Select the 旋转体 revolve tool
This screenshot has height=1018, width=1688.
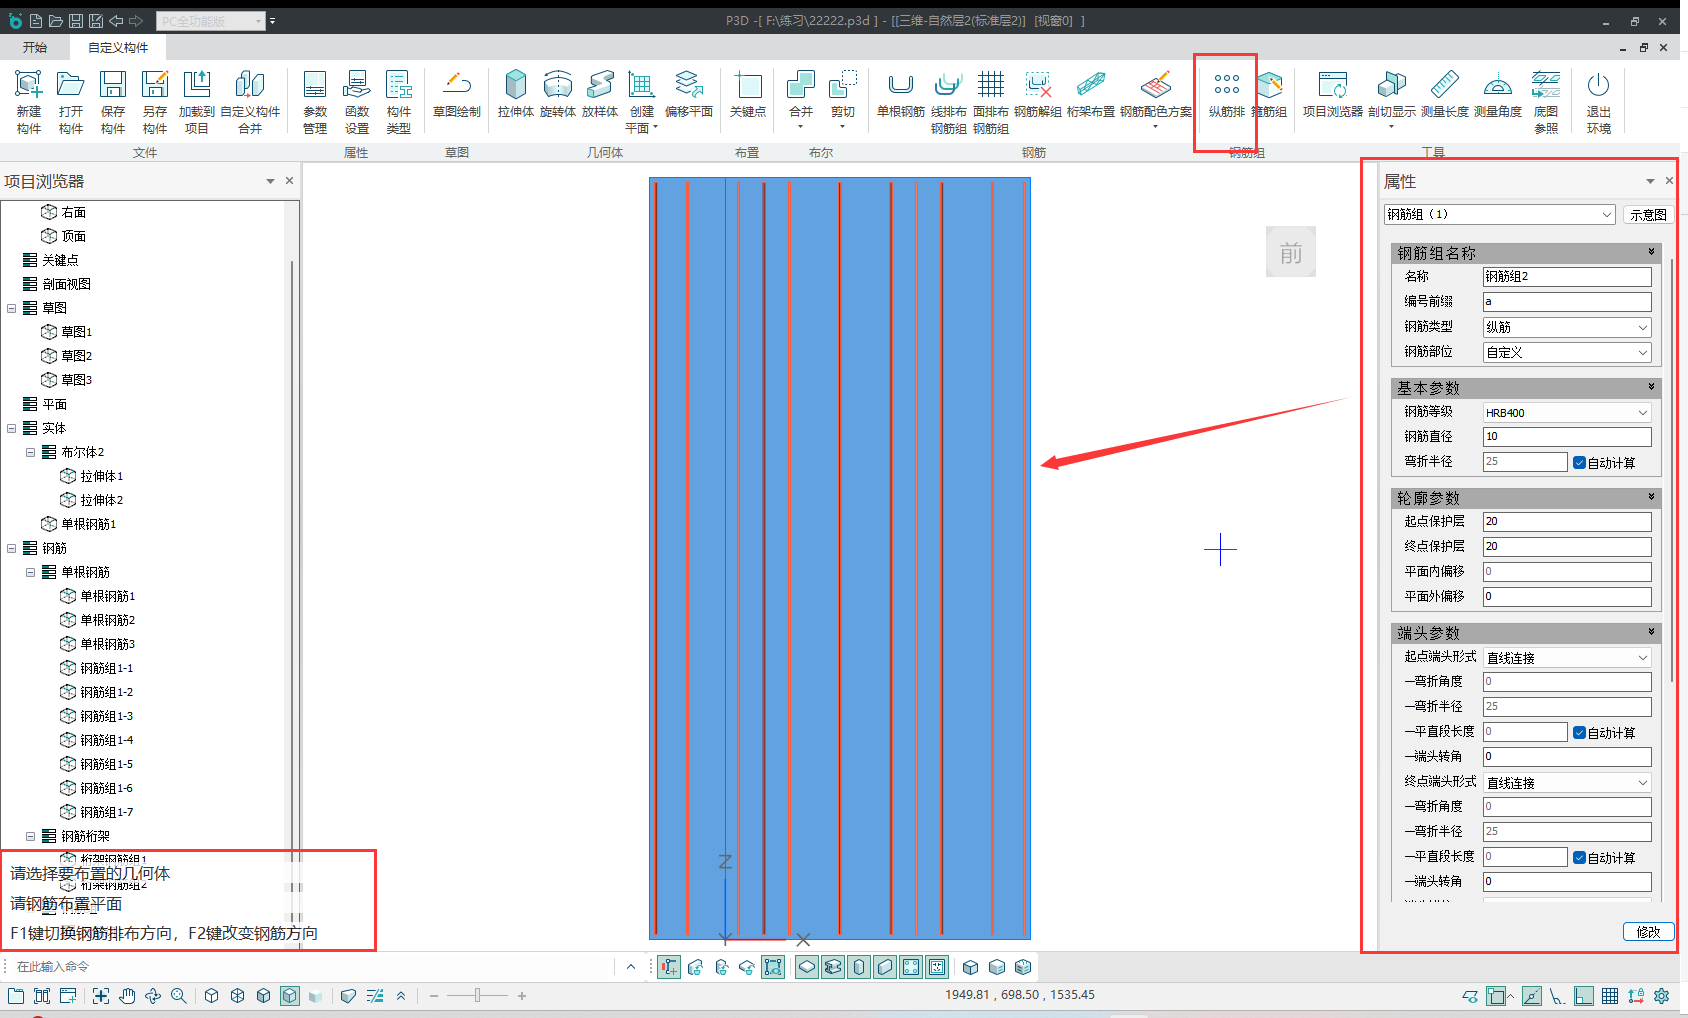pos(557,86)
